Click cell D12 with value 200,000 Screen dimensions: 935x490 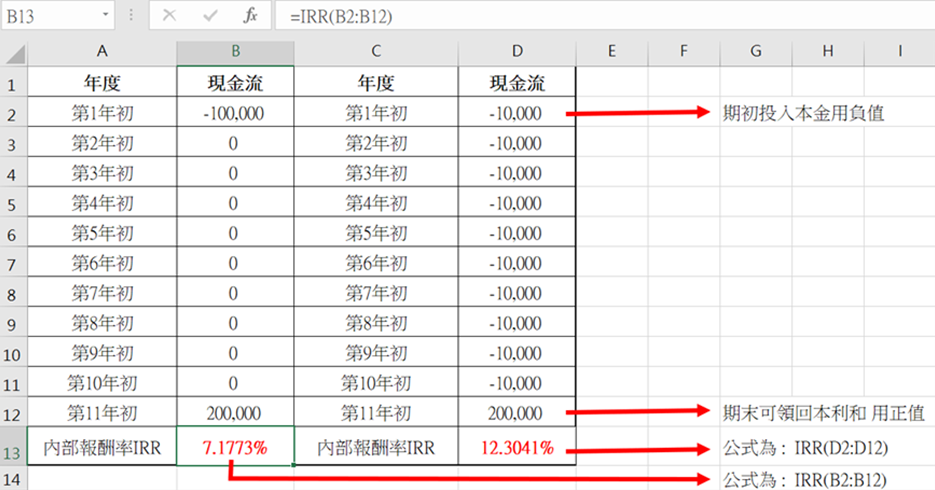click(x=517, y=412)
